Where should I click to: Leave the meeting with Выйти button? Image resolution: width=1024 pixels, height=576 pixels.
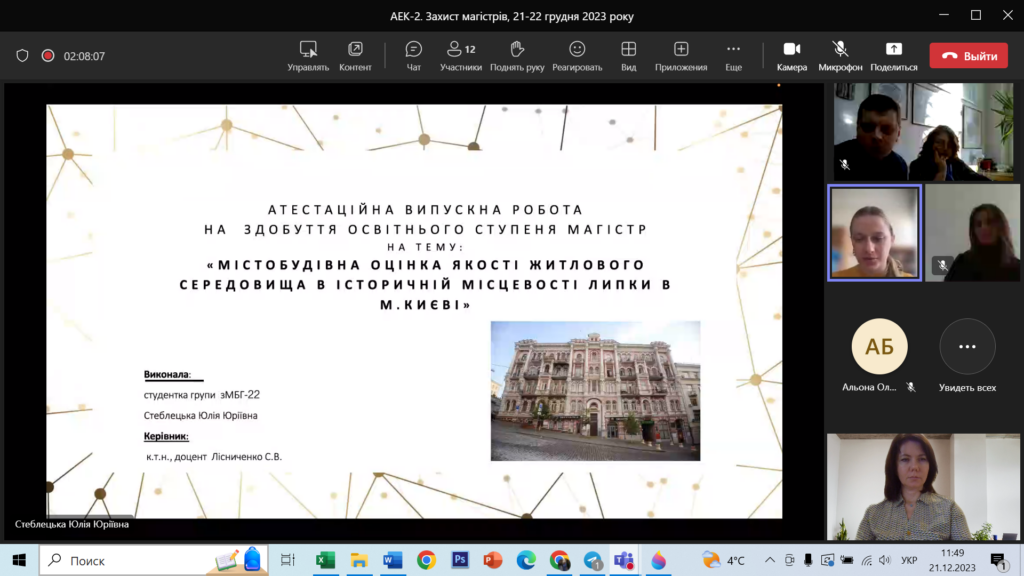[969, 56]
